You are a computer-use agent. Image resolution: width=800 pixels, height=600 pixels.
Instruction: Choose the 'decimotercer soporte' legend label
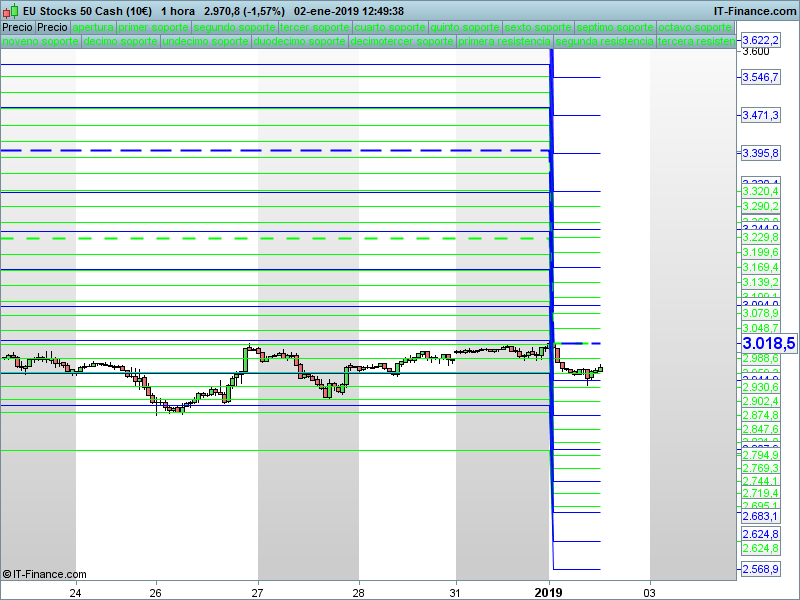tap(402, 42)
